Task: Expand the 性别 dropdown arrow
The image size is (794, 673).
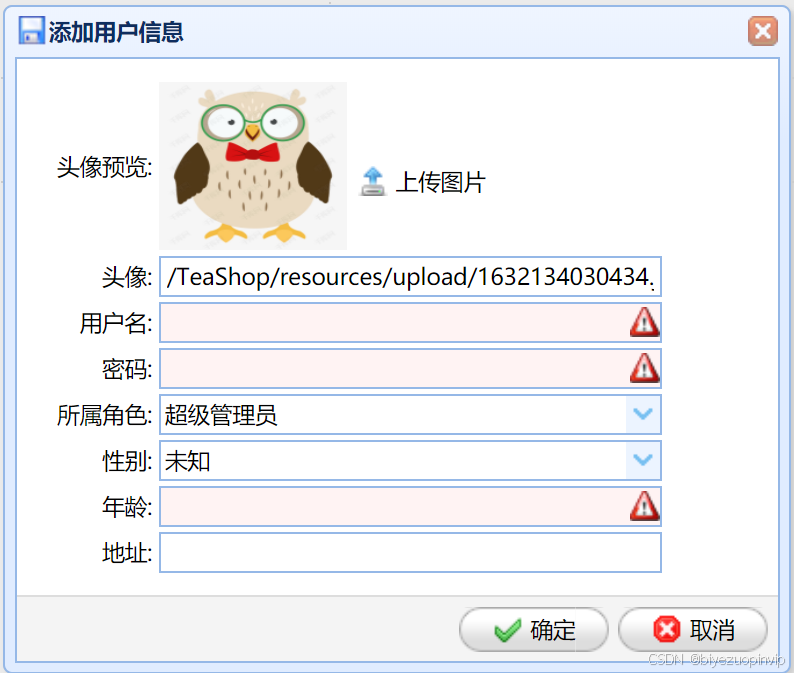Action: click(643, 460)
